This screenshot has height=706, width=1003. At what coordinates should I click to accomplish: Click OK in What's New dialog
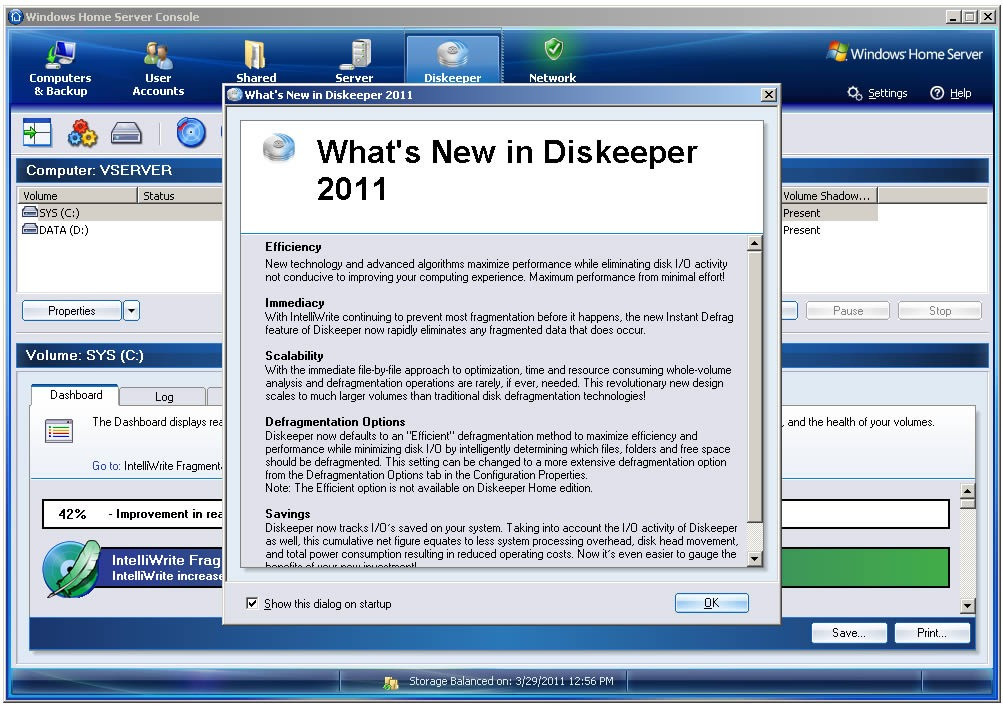(x=711, y=602)
